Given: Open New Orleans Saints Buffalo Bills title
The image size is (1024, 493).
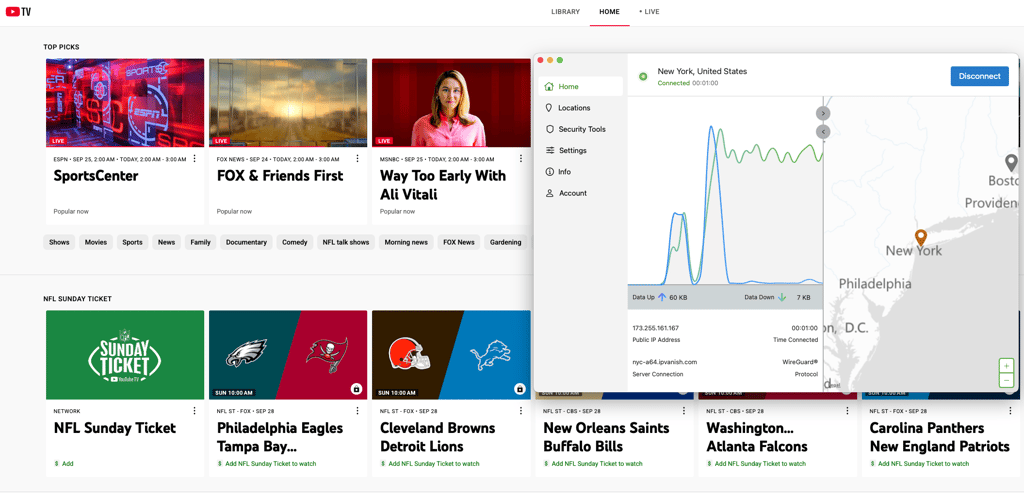Looking at the screenshot, I should pos(606,437).
